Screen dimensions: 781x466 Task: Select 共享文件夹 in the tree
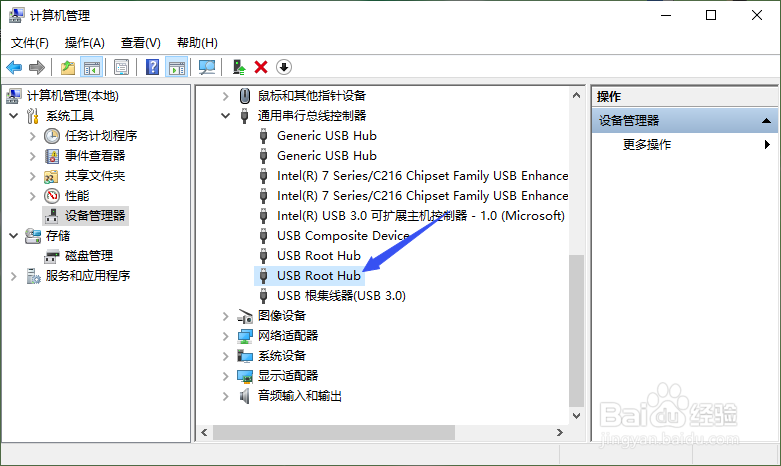[95, 176]
